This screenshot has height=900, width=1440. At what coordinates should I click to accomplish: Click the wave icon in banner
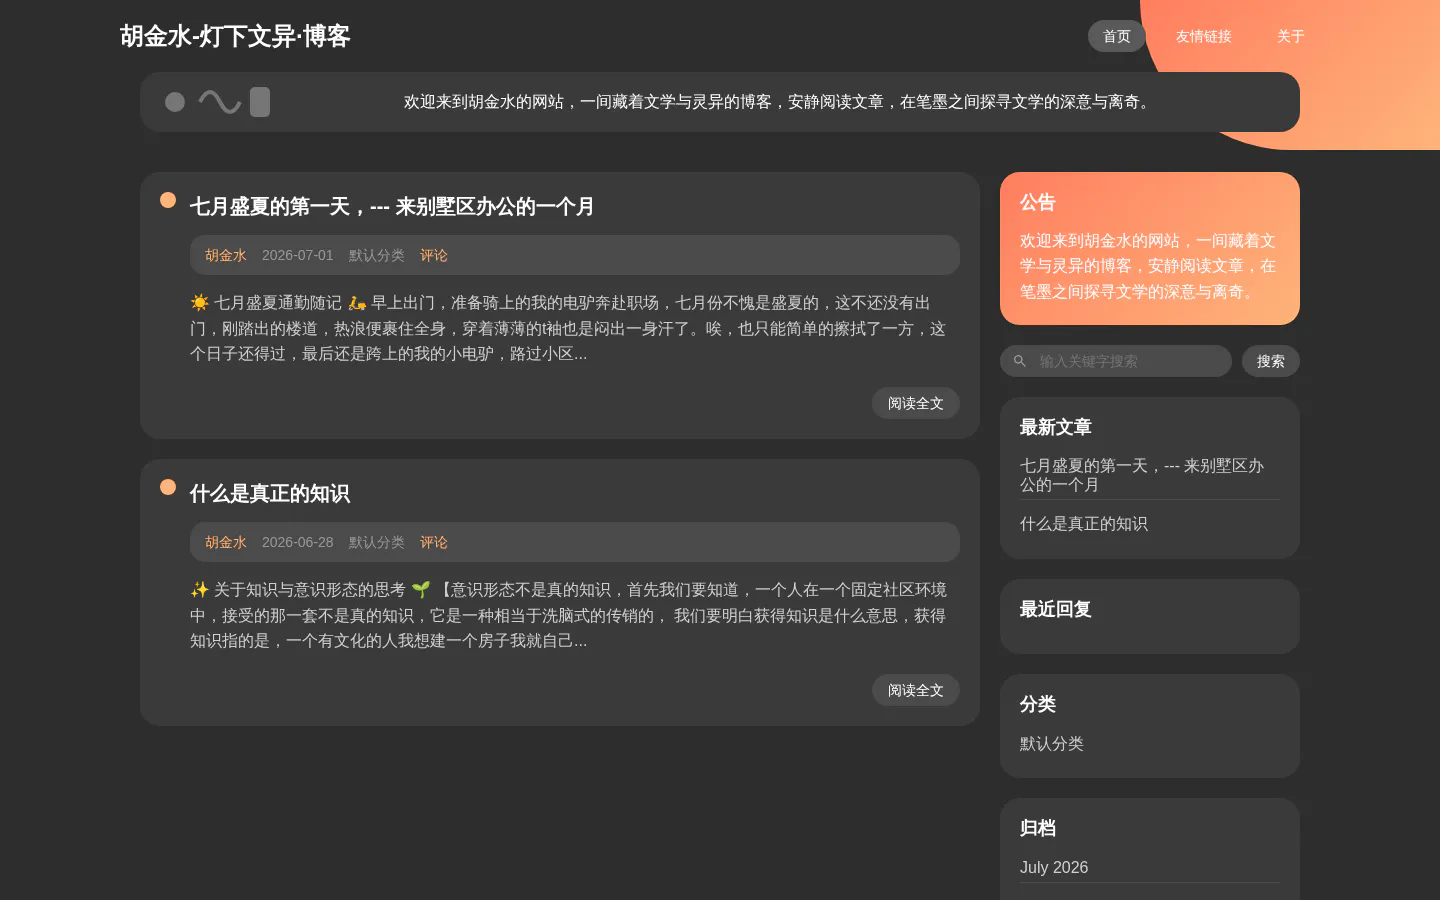coord(220,102)
